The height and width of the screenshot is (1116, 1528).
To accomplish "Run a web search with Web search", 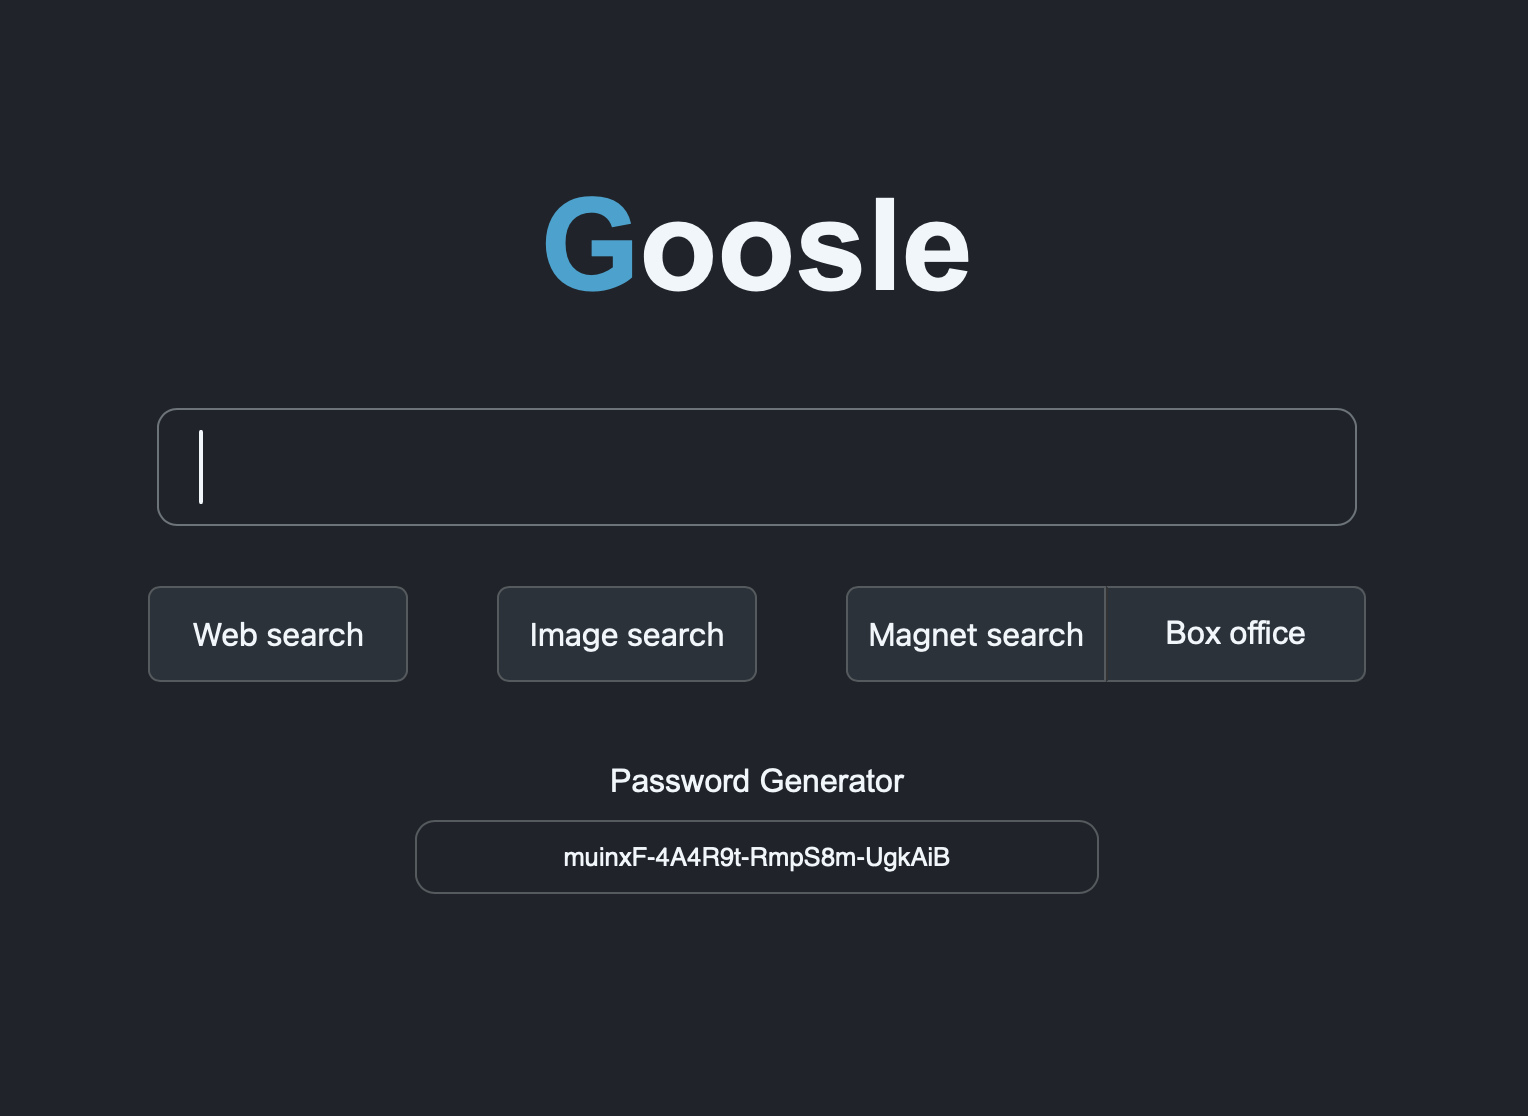I will tap(278, 634).
